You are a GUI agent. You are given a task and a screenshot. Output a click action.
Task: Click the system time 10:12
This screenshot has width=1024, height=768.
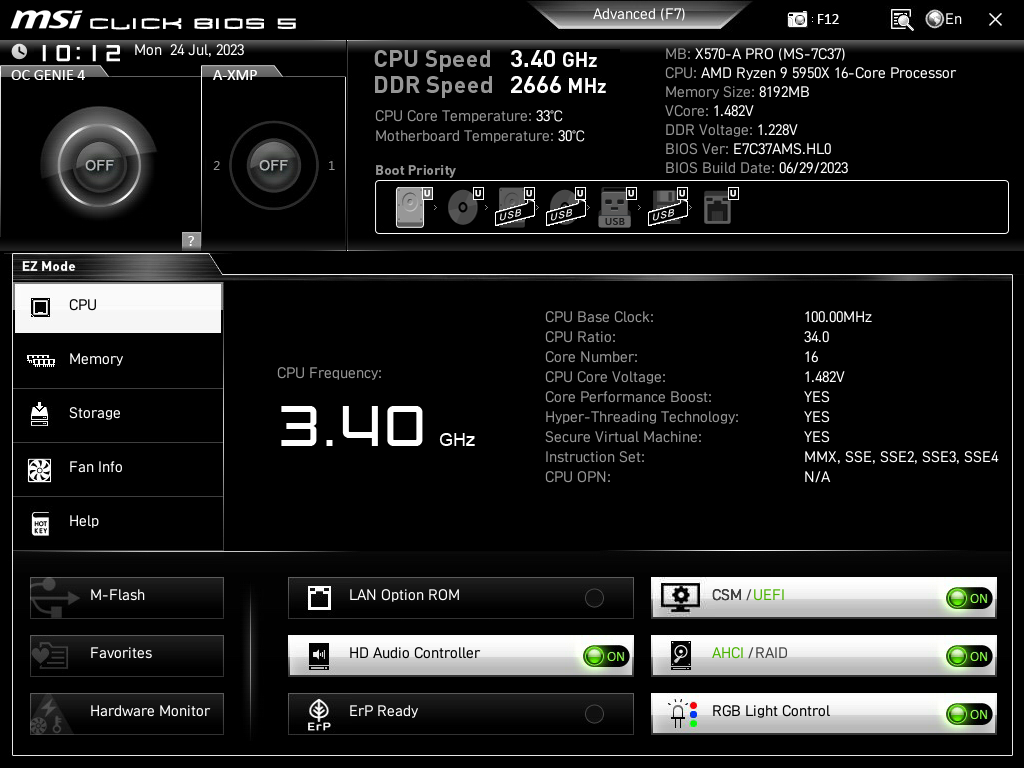coord(81,53)
